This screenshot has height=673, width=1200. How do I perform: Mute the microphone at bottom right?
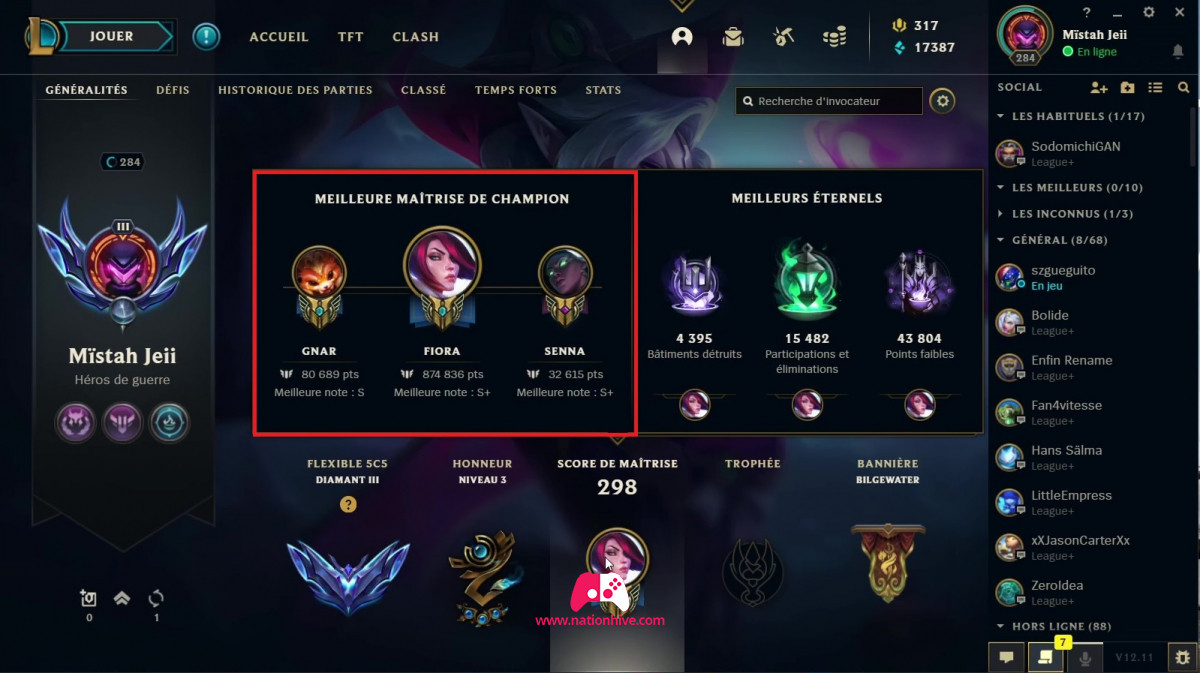[x=1085, y=658]
